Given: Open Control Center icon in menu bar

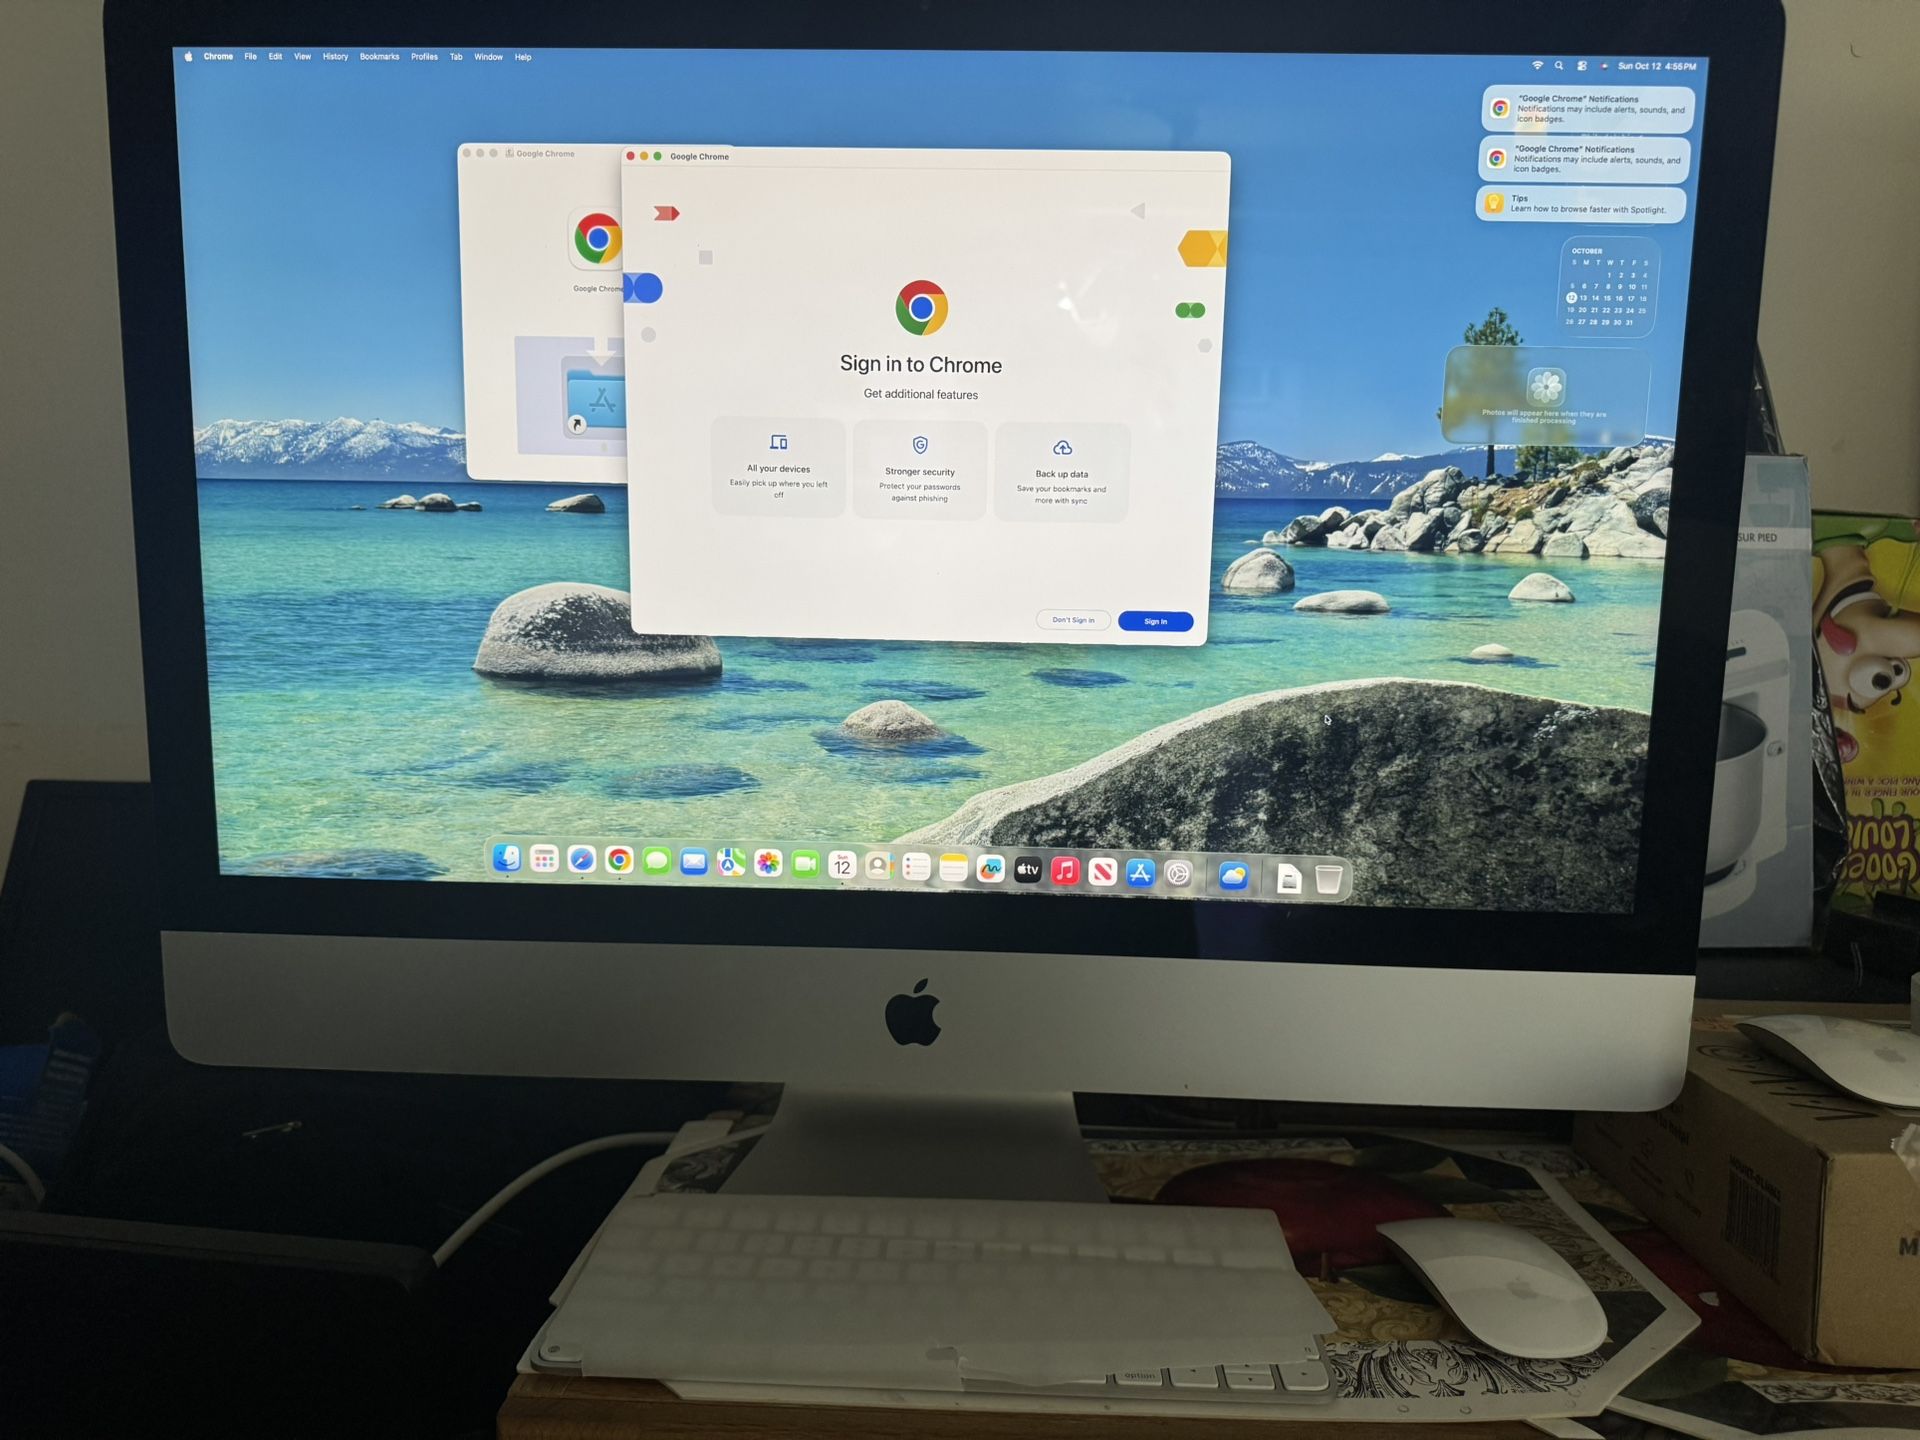Looking at the screenshot, I should (1582, 66).
